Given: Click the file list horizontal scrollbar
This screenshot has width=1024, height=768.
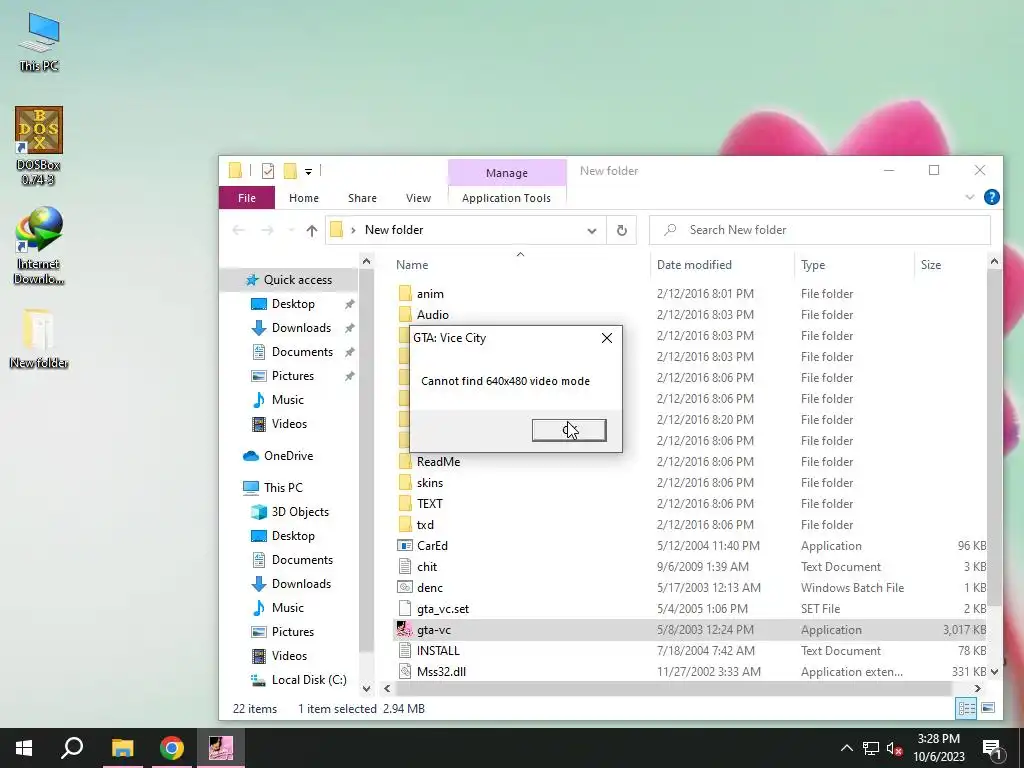Looking at the screenshot, I should coord(673,688).
